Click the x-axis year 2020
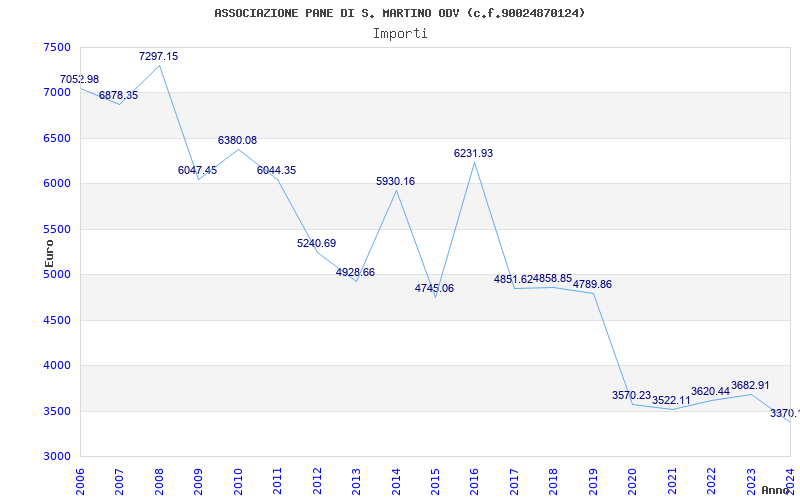Viewport: 800px width, 500px height. 633,481
